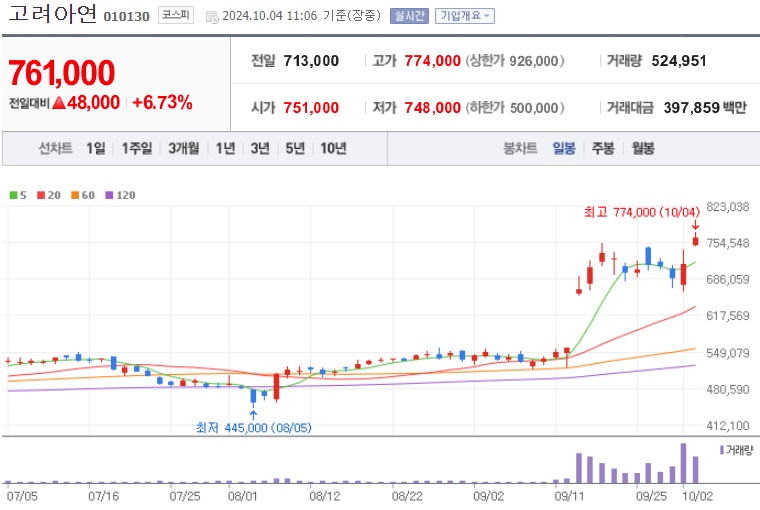Click the 09/11 x-axis date
Viewport: 760px width, 510px height.
[x=569, y=496]
